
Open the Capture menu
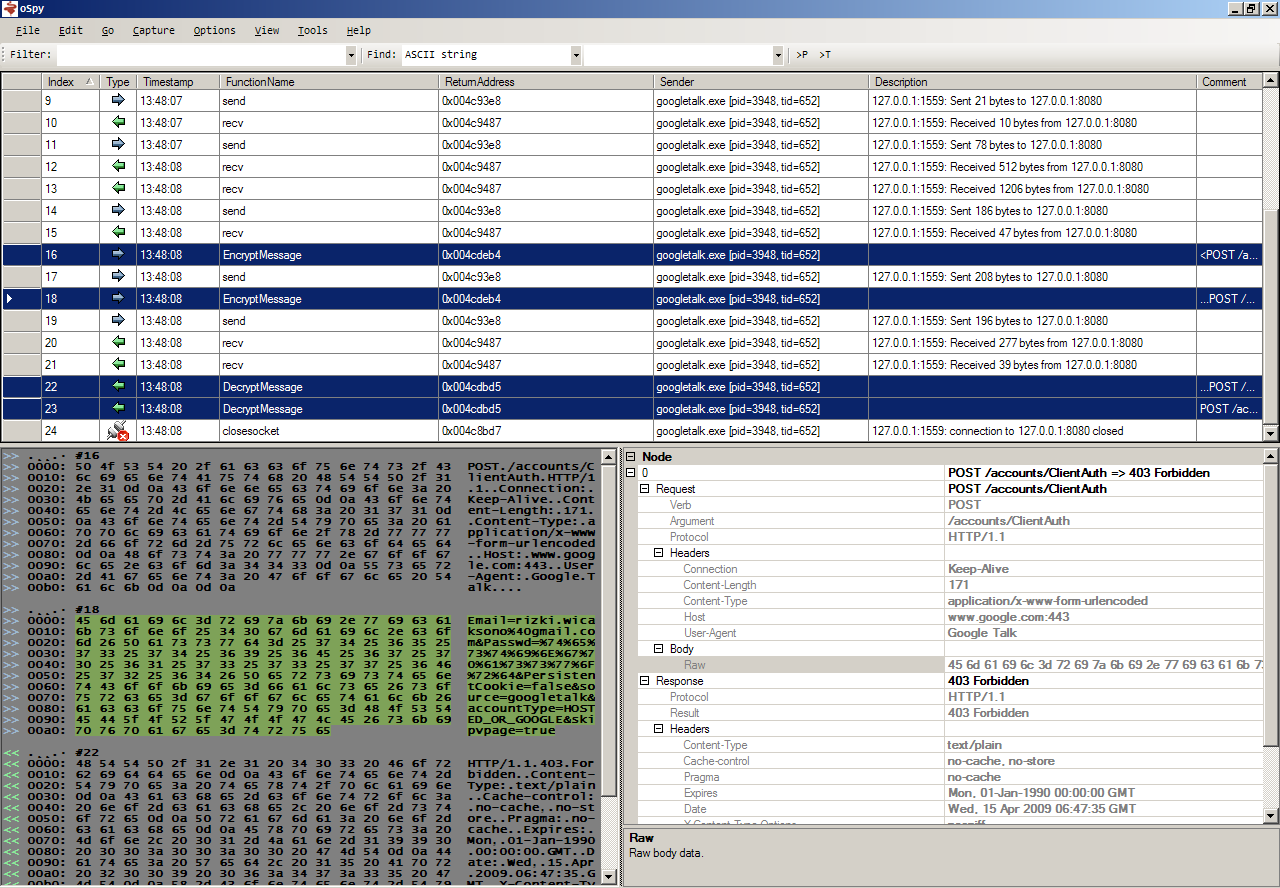coord(153,31)
